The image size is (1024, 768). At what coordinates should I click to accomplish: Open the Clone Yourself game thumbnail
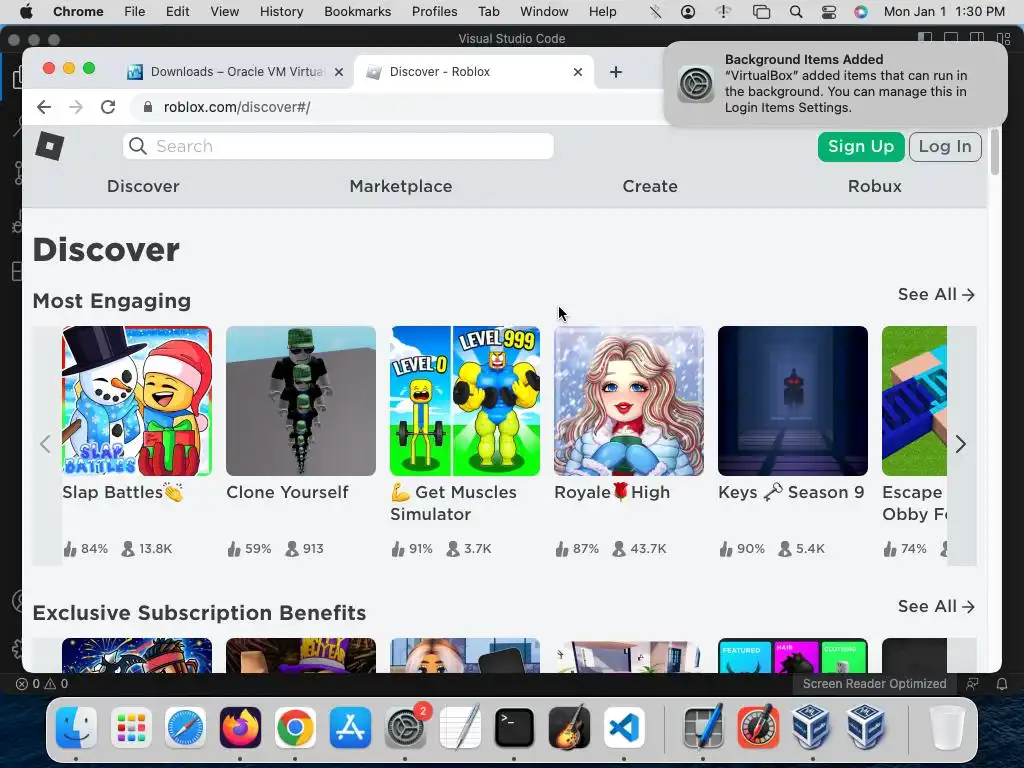(x=301, y=401)
